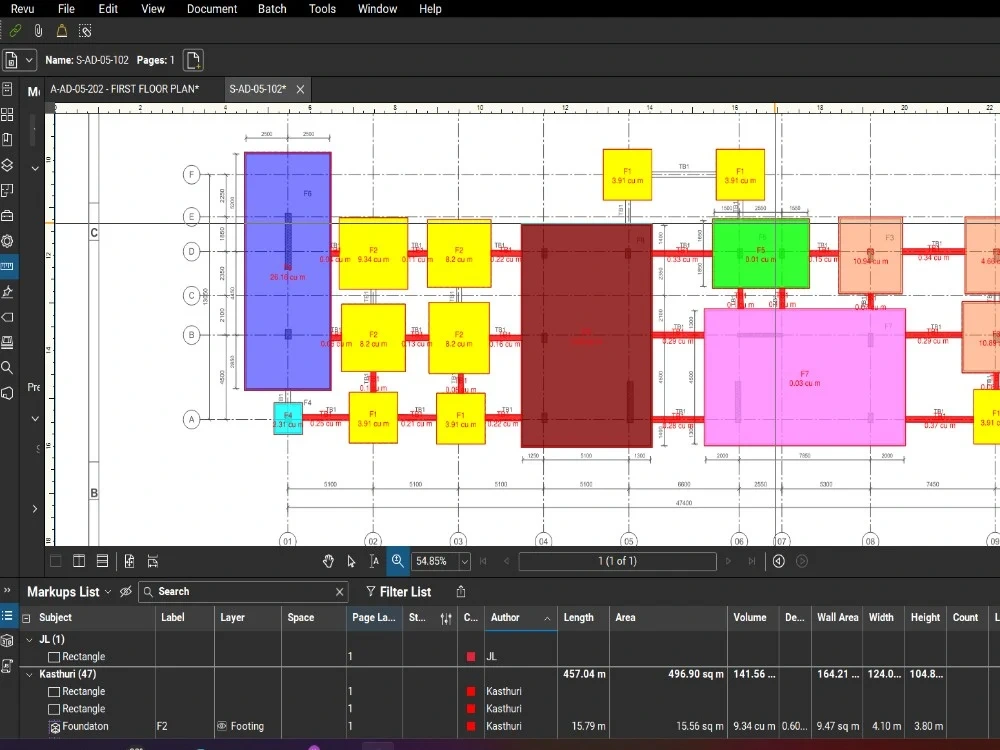Clear the markups search field

tap(339, 592)
